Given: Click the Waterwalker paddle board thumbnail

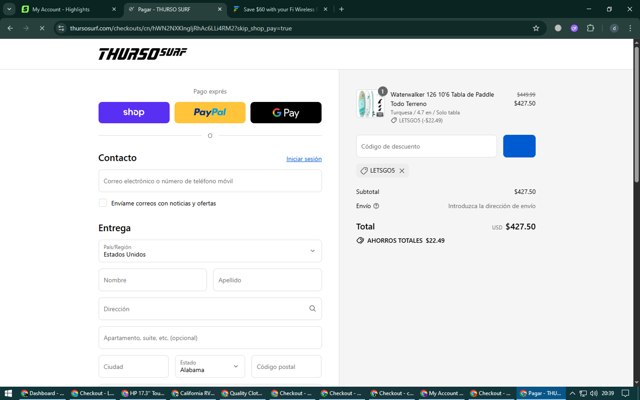Looking at the screenshot, I should coord(370,104).
